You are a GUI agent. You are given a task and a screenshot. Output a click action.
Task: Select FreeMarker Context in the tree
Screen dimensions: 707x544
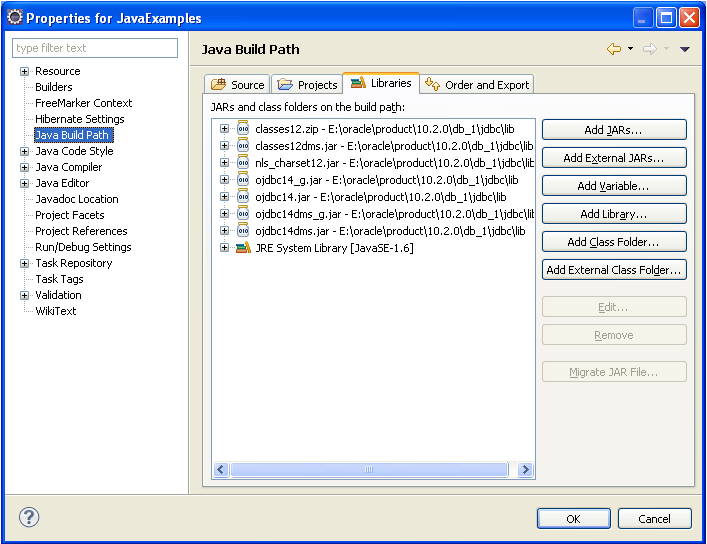tap(83, 103)
